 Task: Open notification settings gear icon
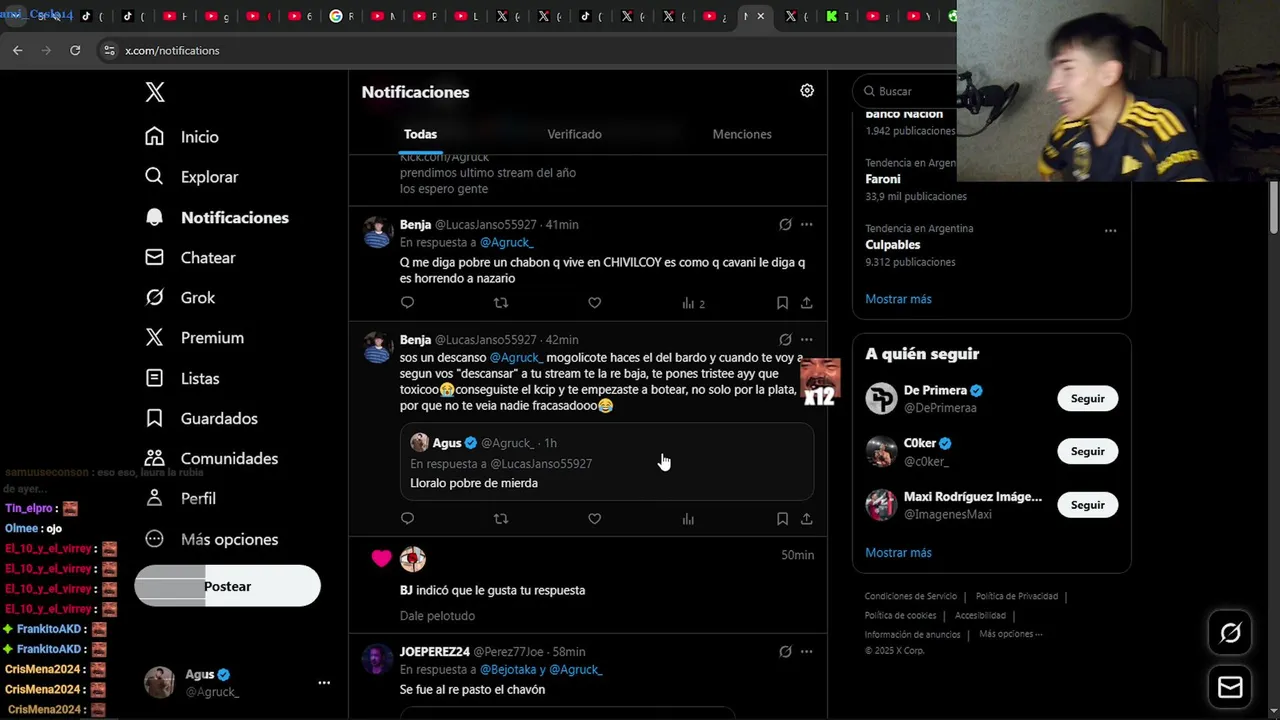pyautogui.click(x=807, y=91)
